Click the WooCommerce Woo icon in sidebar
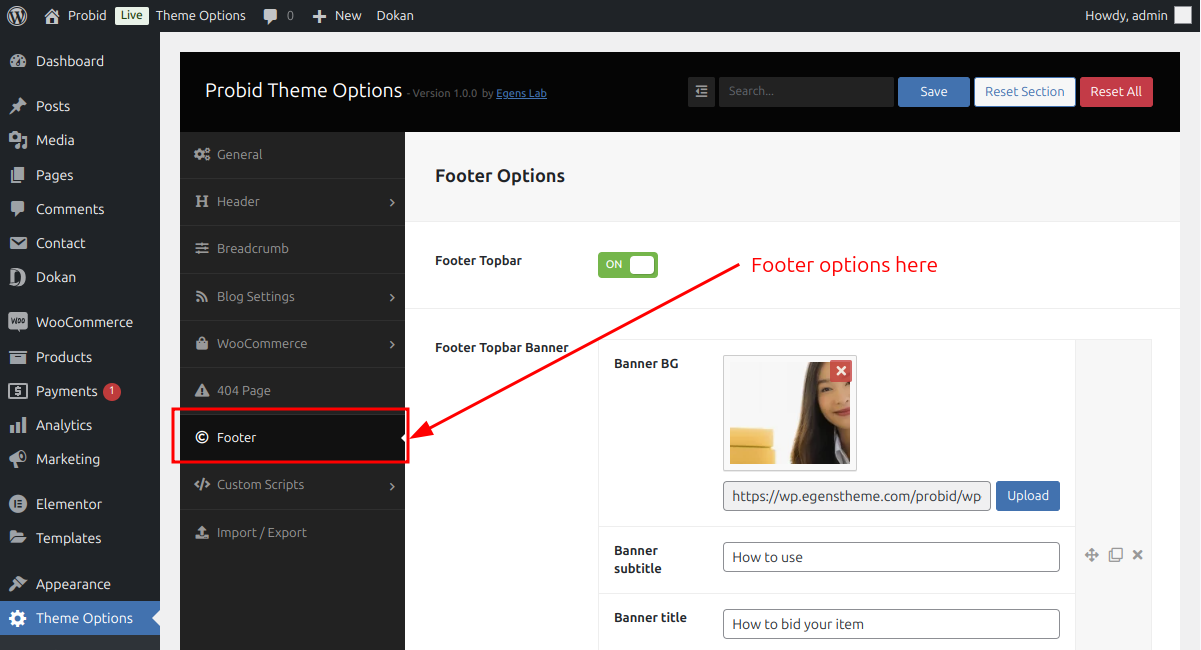This screenshot has height=650, width=1201. (x=18, y=322)
